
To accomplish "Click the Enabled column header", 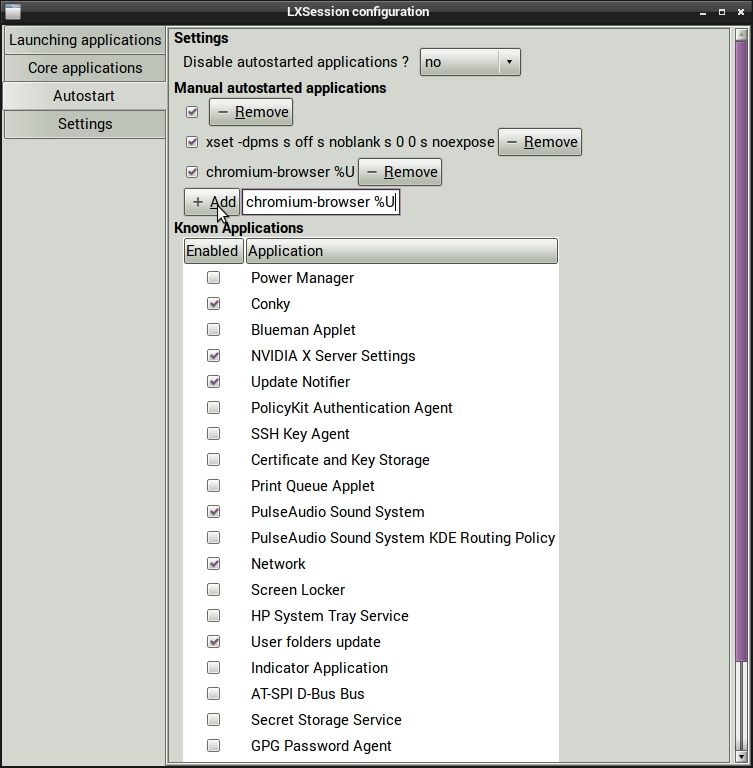I will [x=212, y=251].
